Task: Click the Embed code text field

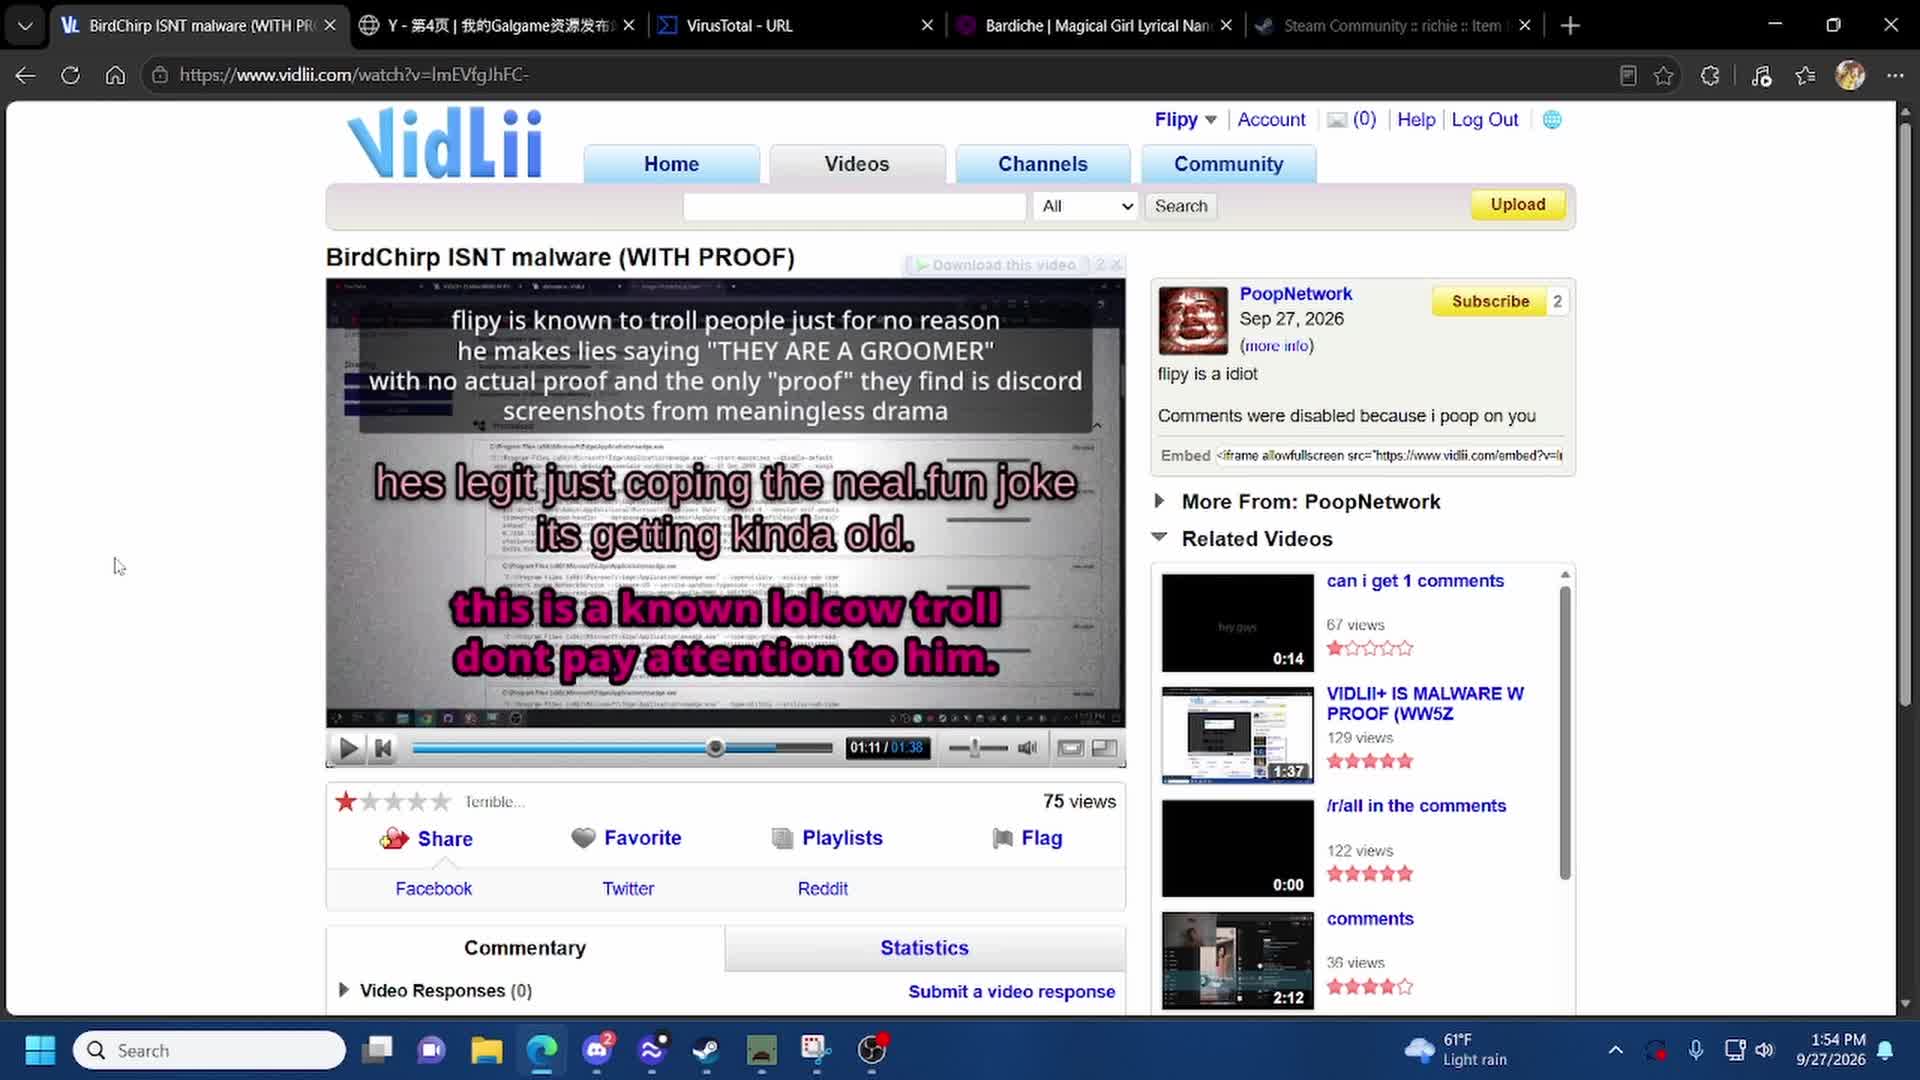Action: (x=1389, y=456)
